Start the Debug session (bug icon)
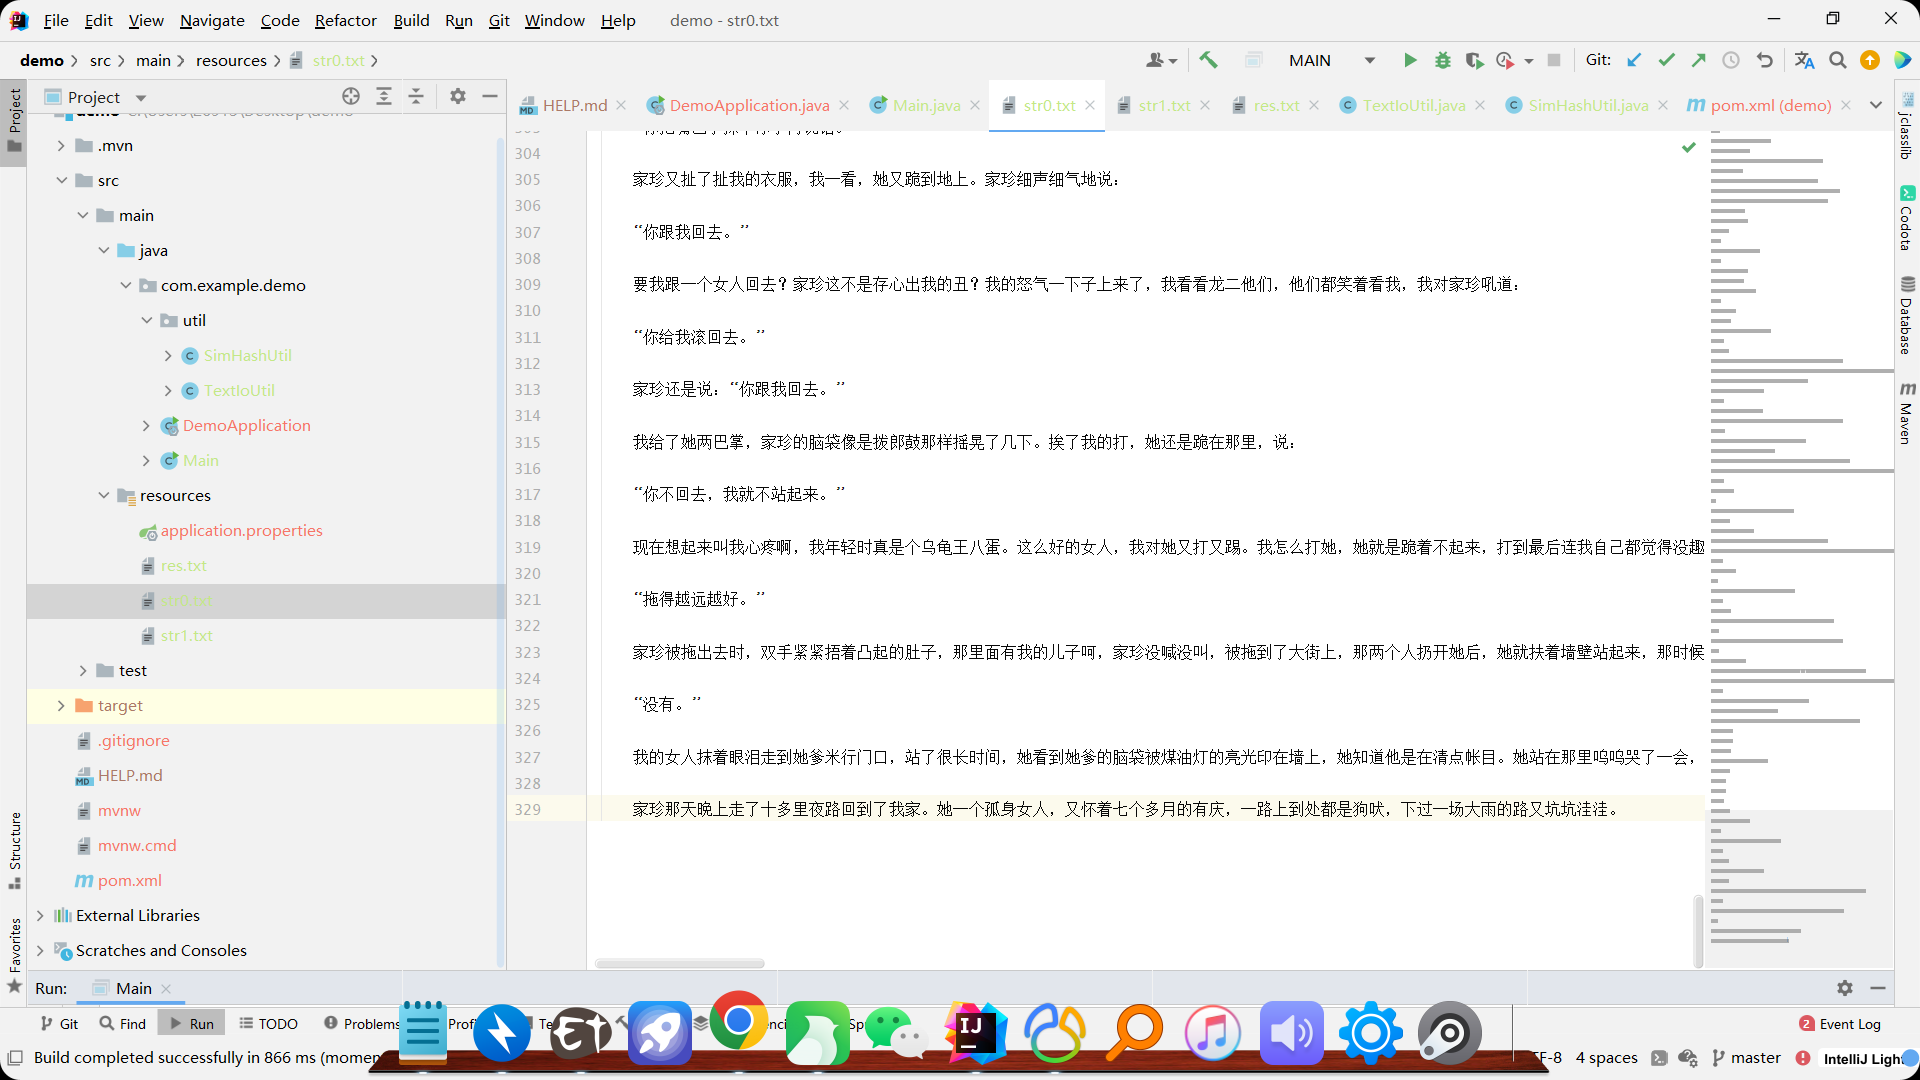Viewport: 1920px width, 1080px height. tap(1443, 60)
